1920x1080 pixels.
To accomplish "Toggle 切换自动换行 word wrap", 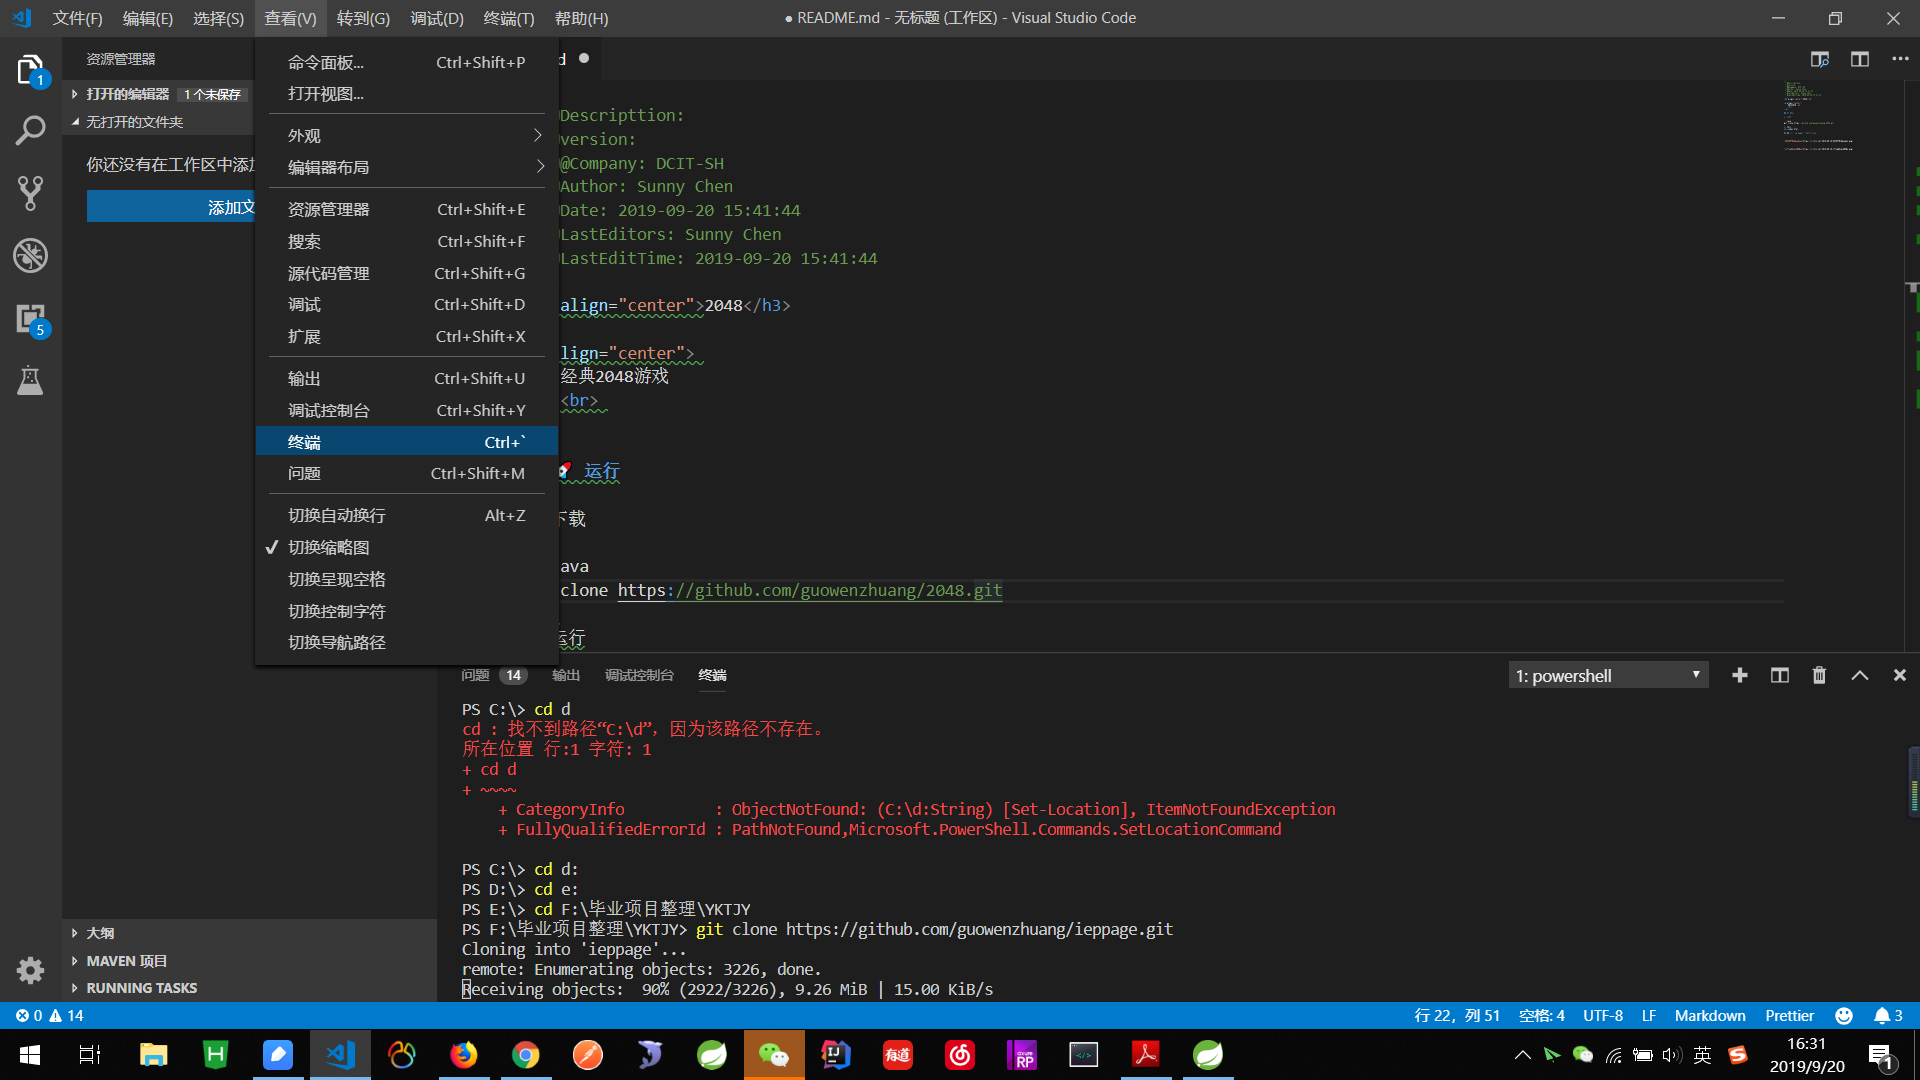I will 337,515.
